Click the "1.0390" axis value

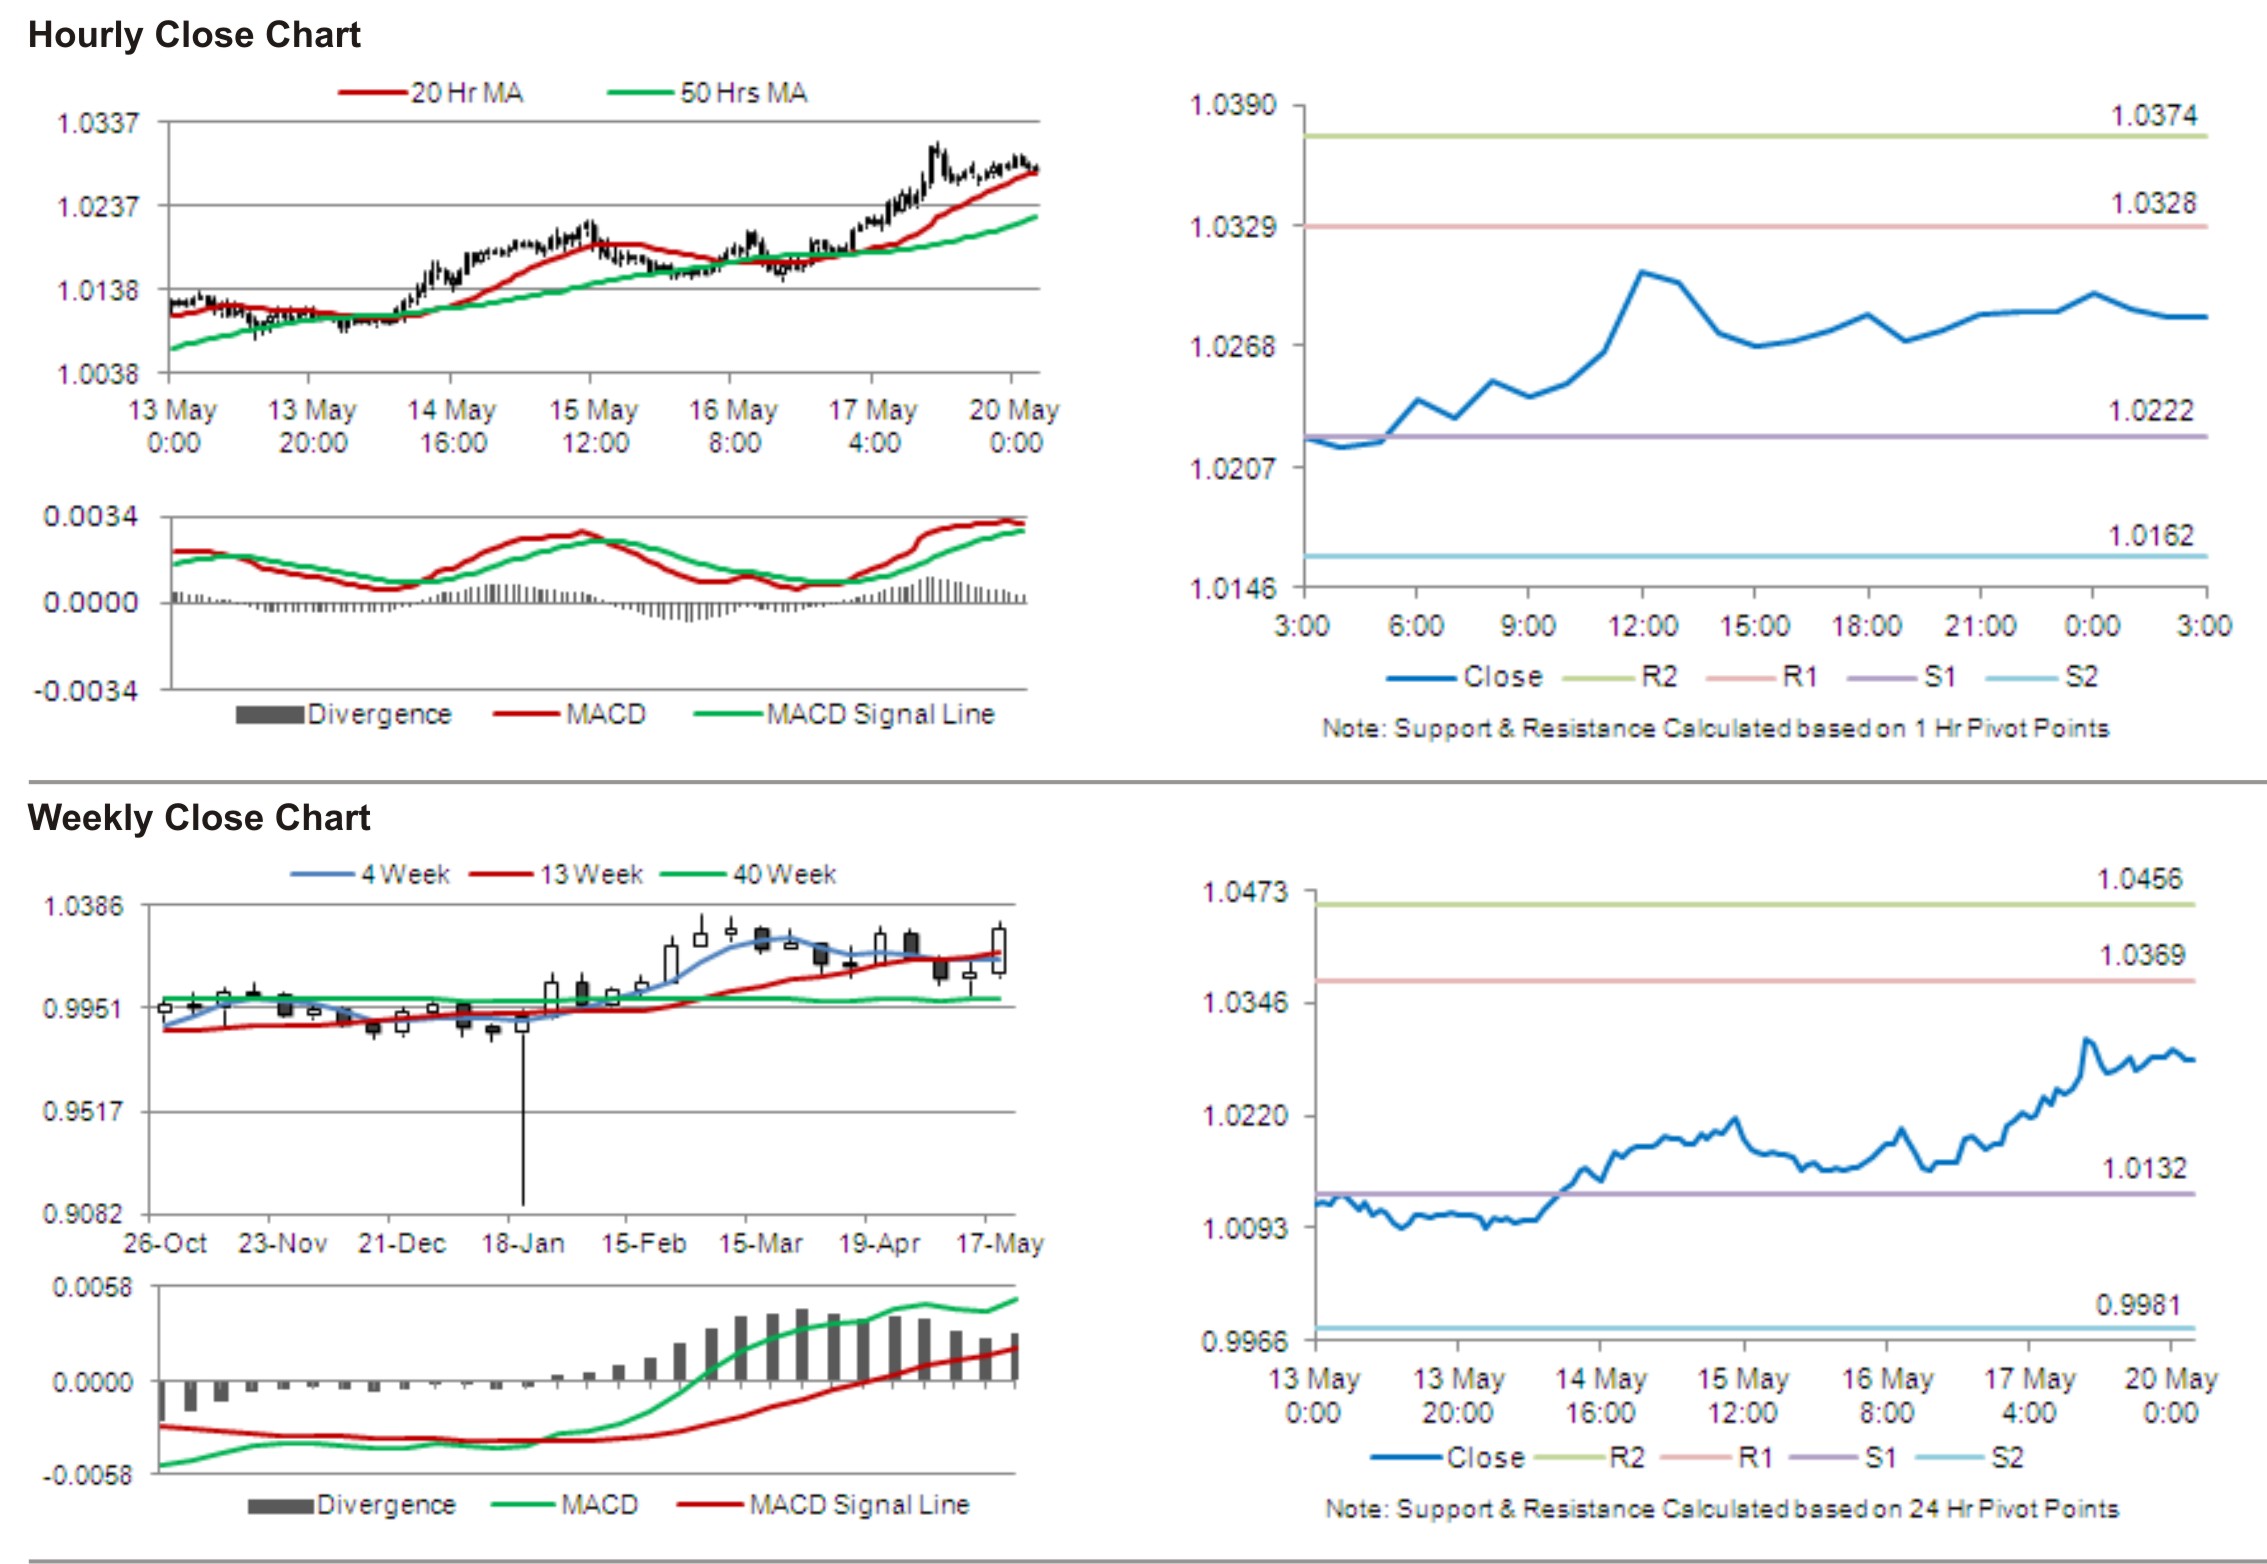1233,105
